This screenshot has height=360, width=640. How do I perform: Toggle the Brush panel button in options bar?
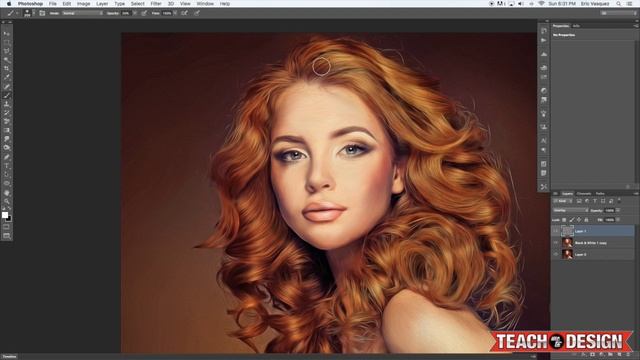click(x=42, y=13)
